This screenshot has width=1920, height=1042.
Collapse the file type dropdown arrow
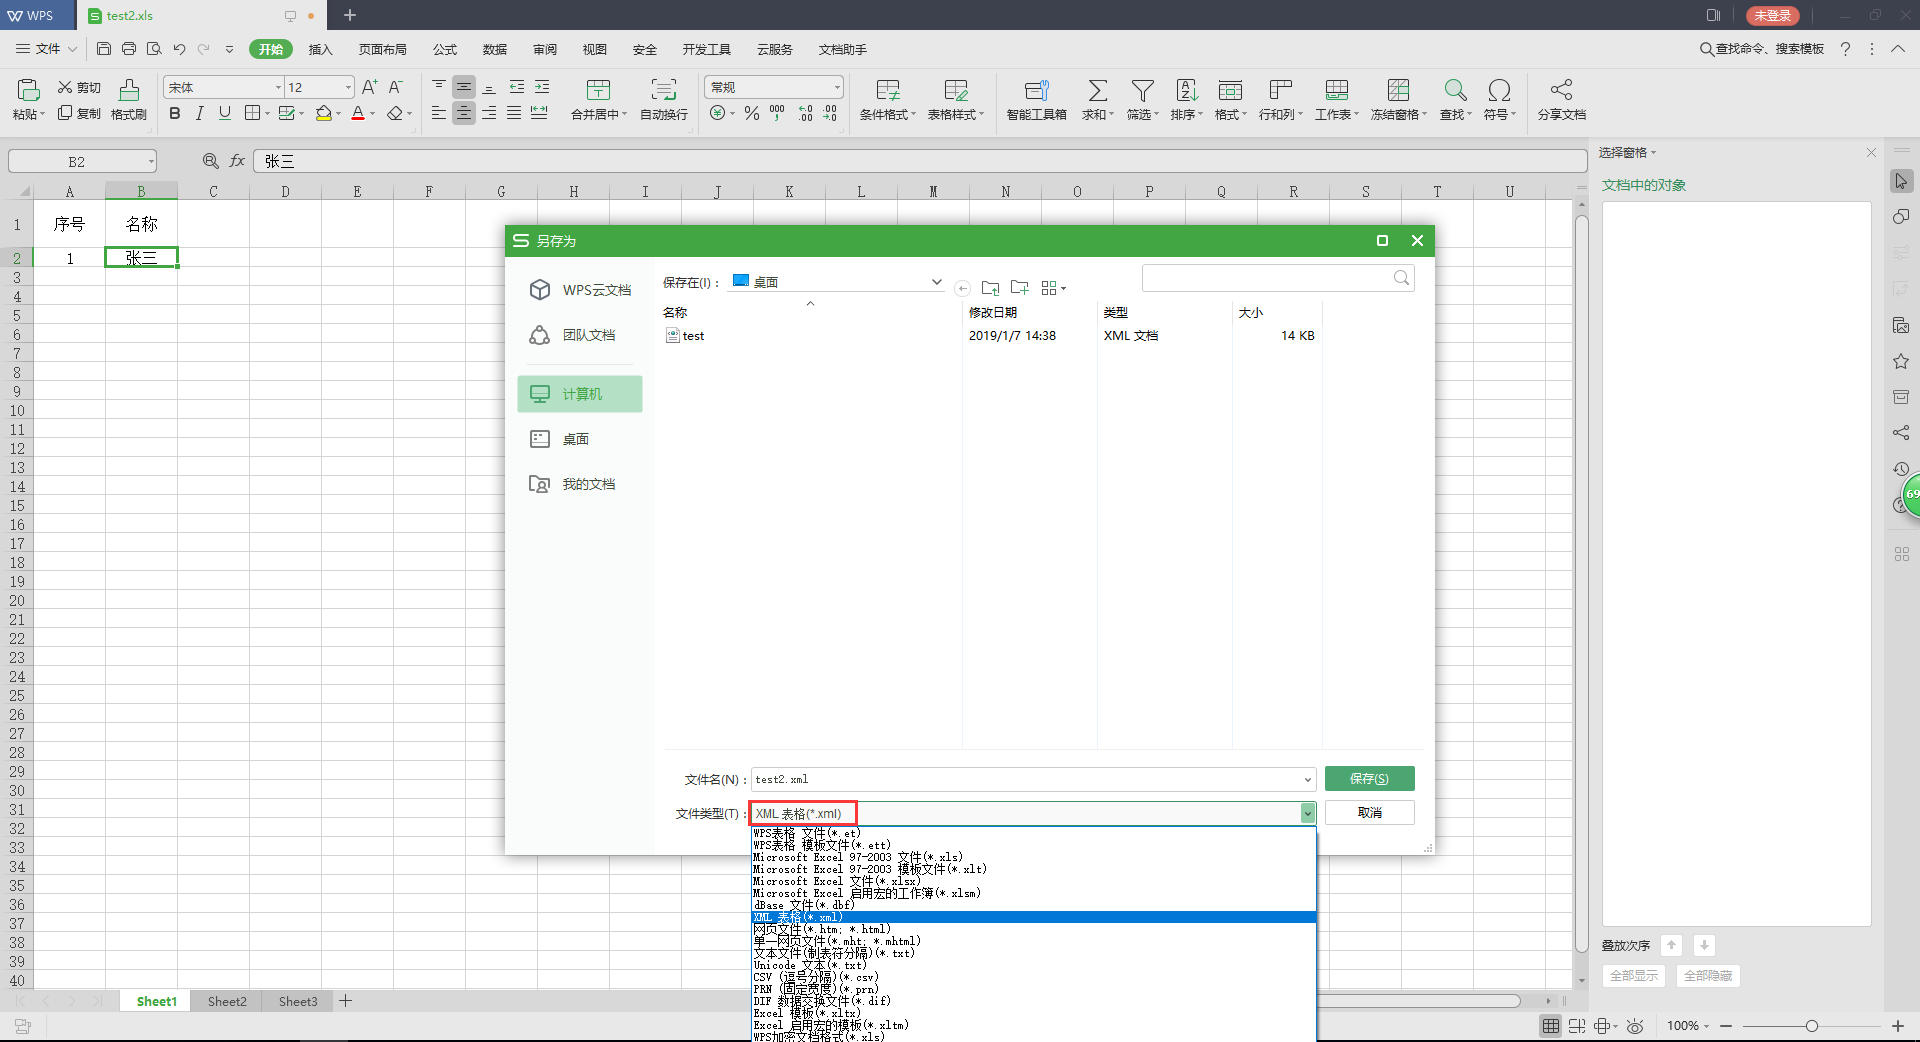[x=1307, y=814]
